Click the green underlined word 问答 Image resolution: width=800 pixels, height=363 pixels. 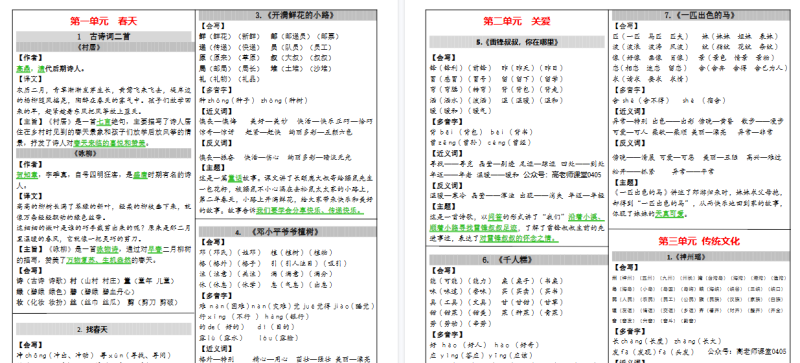point(495,216)
